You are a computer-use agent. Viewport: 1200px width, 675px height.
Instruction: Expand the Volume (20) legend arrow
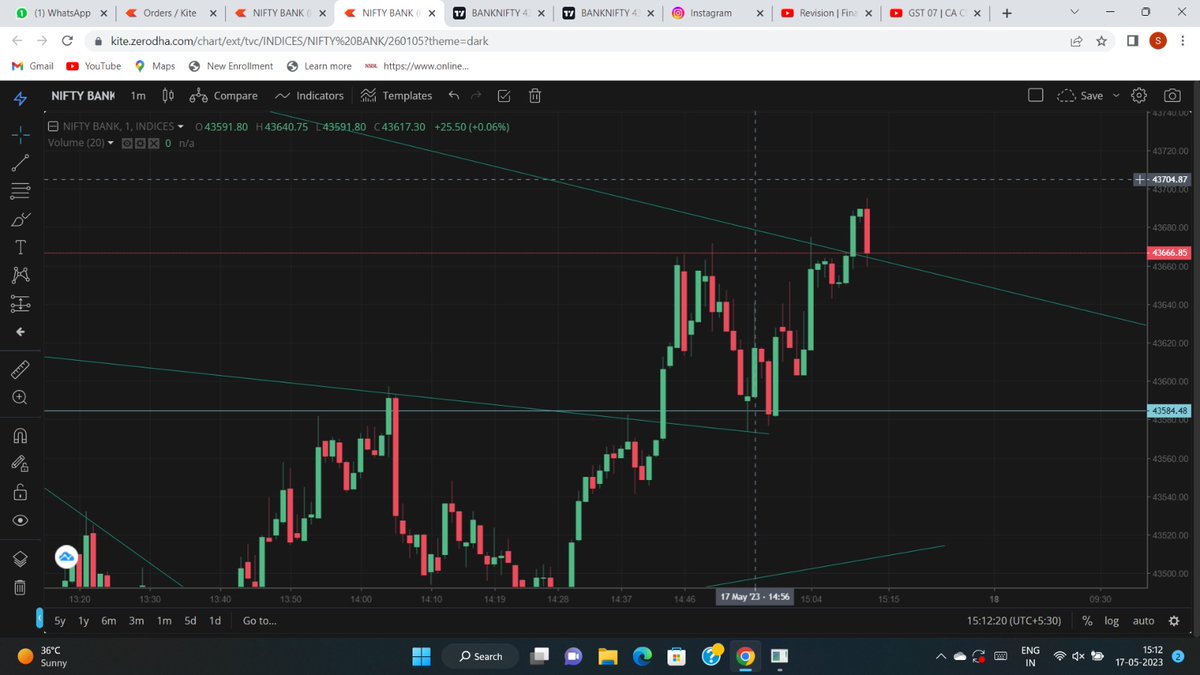[111, 143]
